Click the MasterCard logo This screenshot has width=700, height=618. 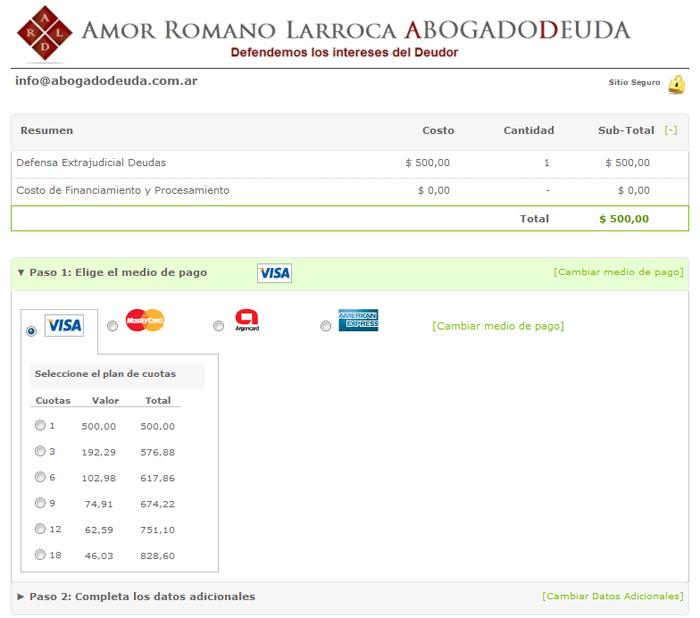point(145,320)
